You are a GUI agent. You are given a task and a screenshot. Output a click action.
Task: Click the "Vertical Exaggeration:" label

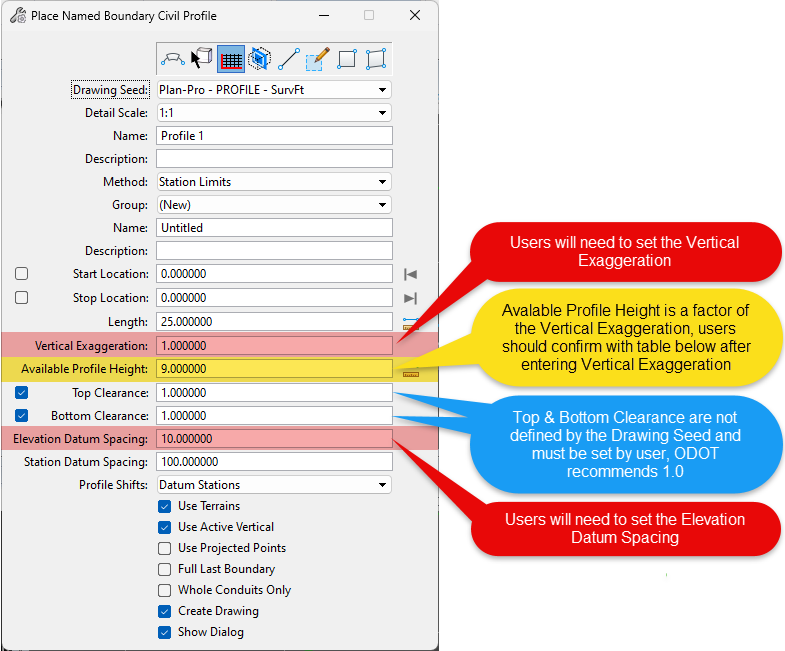[x=91, y=346]
